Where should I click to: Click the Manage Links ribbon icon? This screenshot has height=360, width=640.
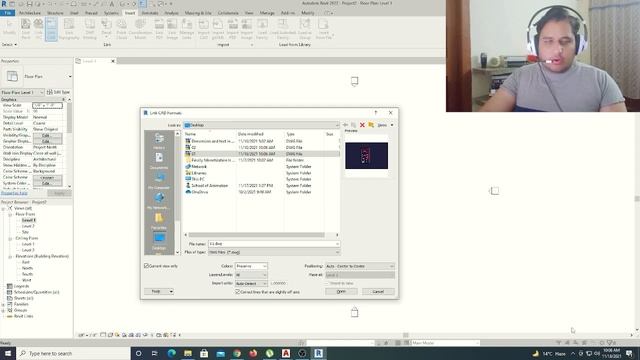pos(187,29)
